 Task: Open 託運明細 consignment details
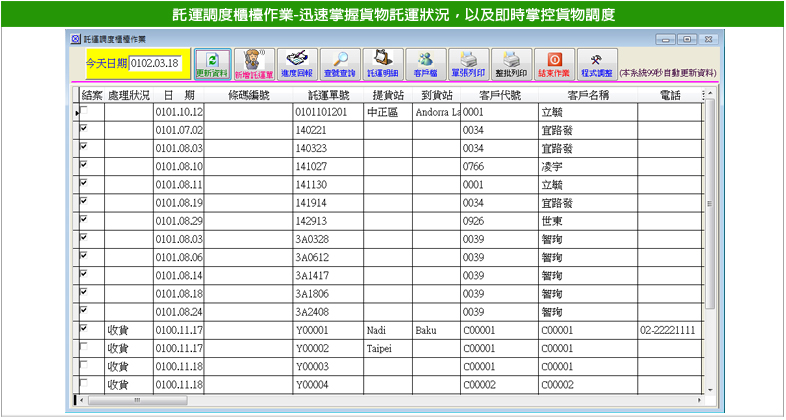[x=383, y=65]
